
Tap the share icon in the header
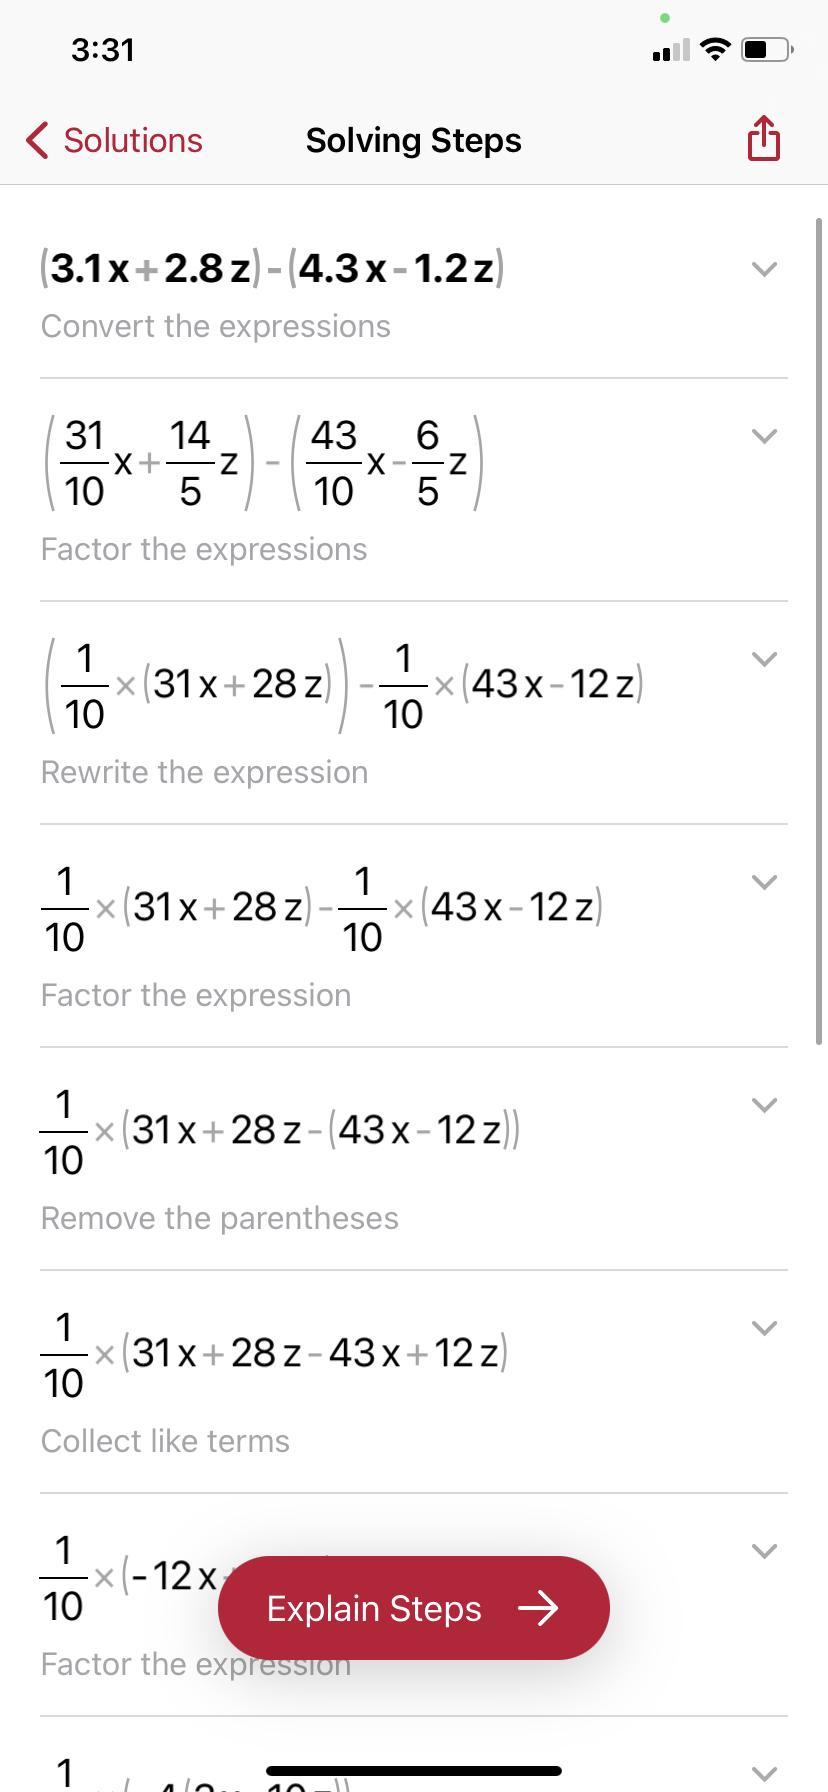[763, 138]
